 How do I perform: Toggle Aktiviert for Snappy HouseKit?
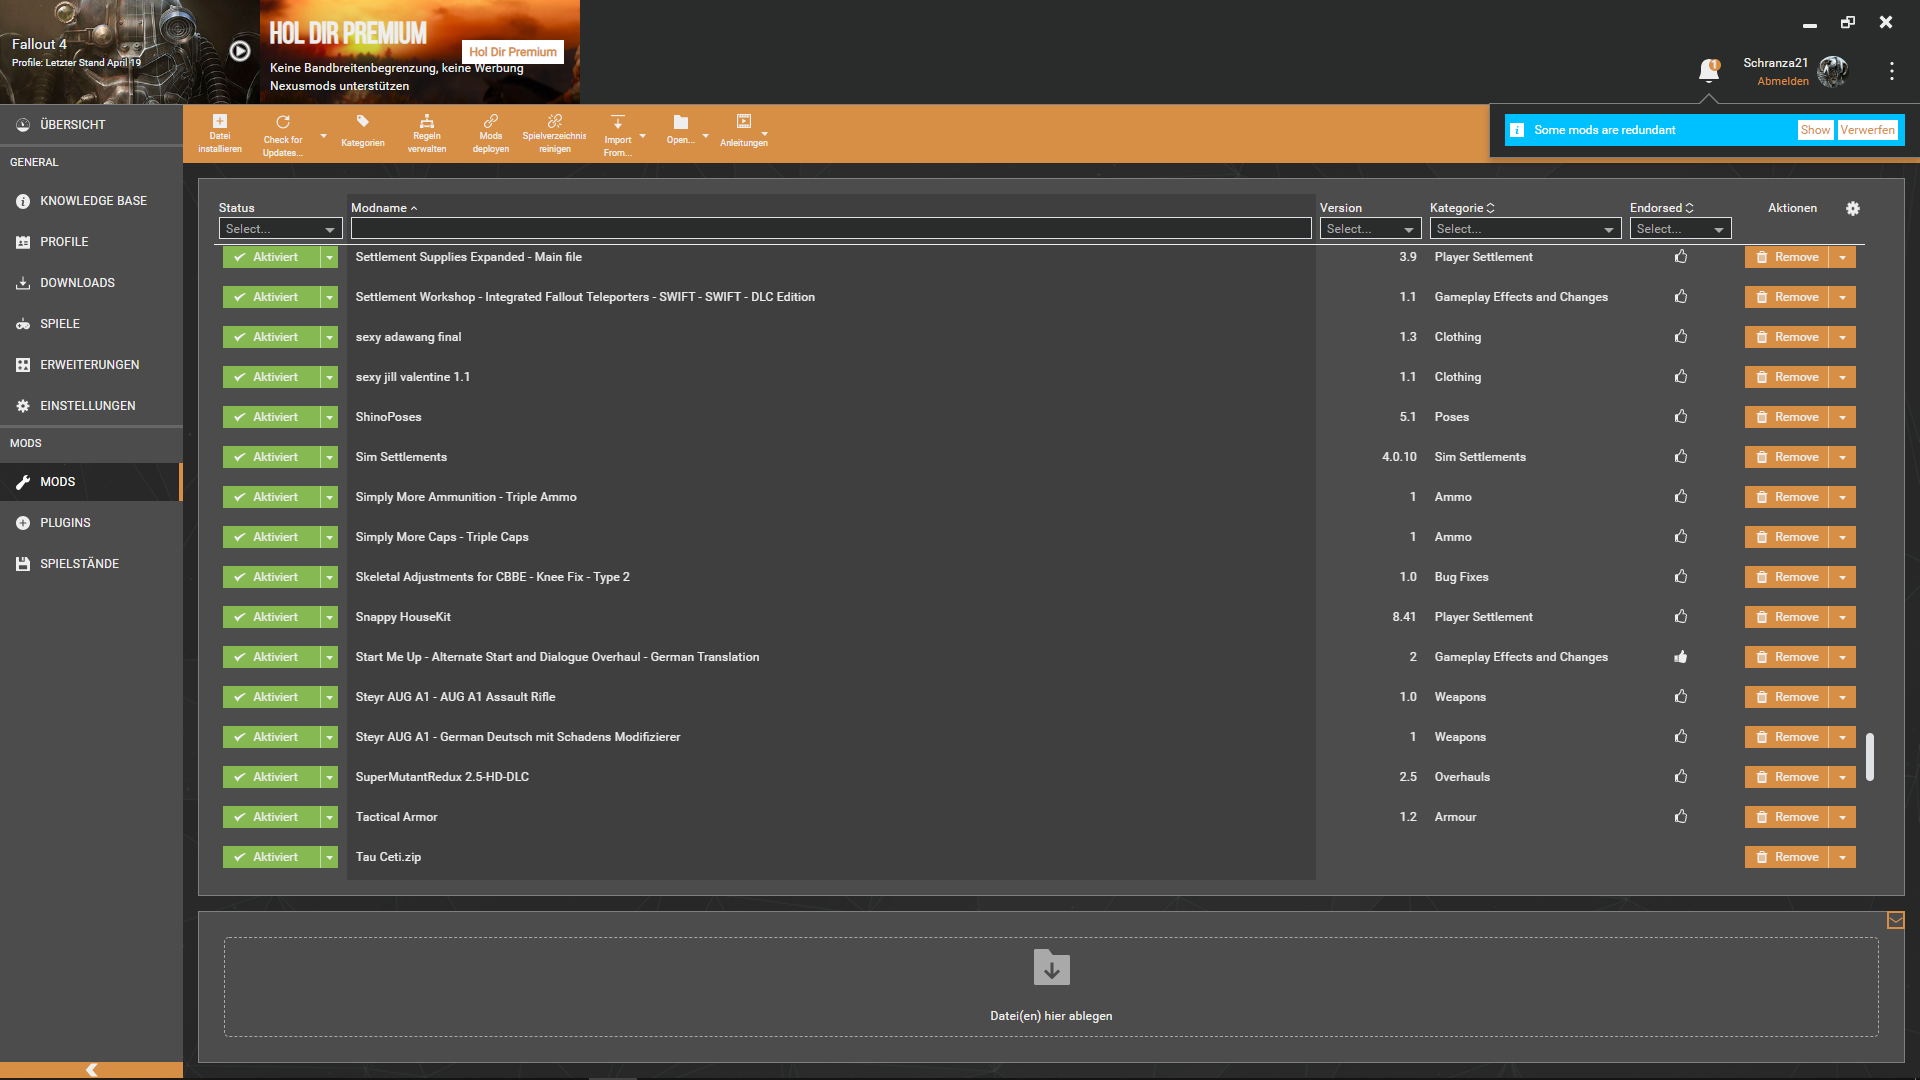[271, 617]
